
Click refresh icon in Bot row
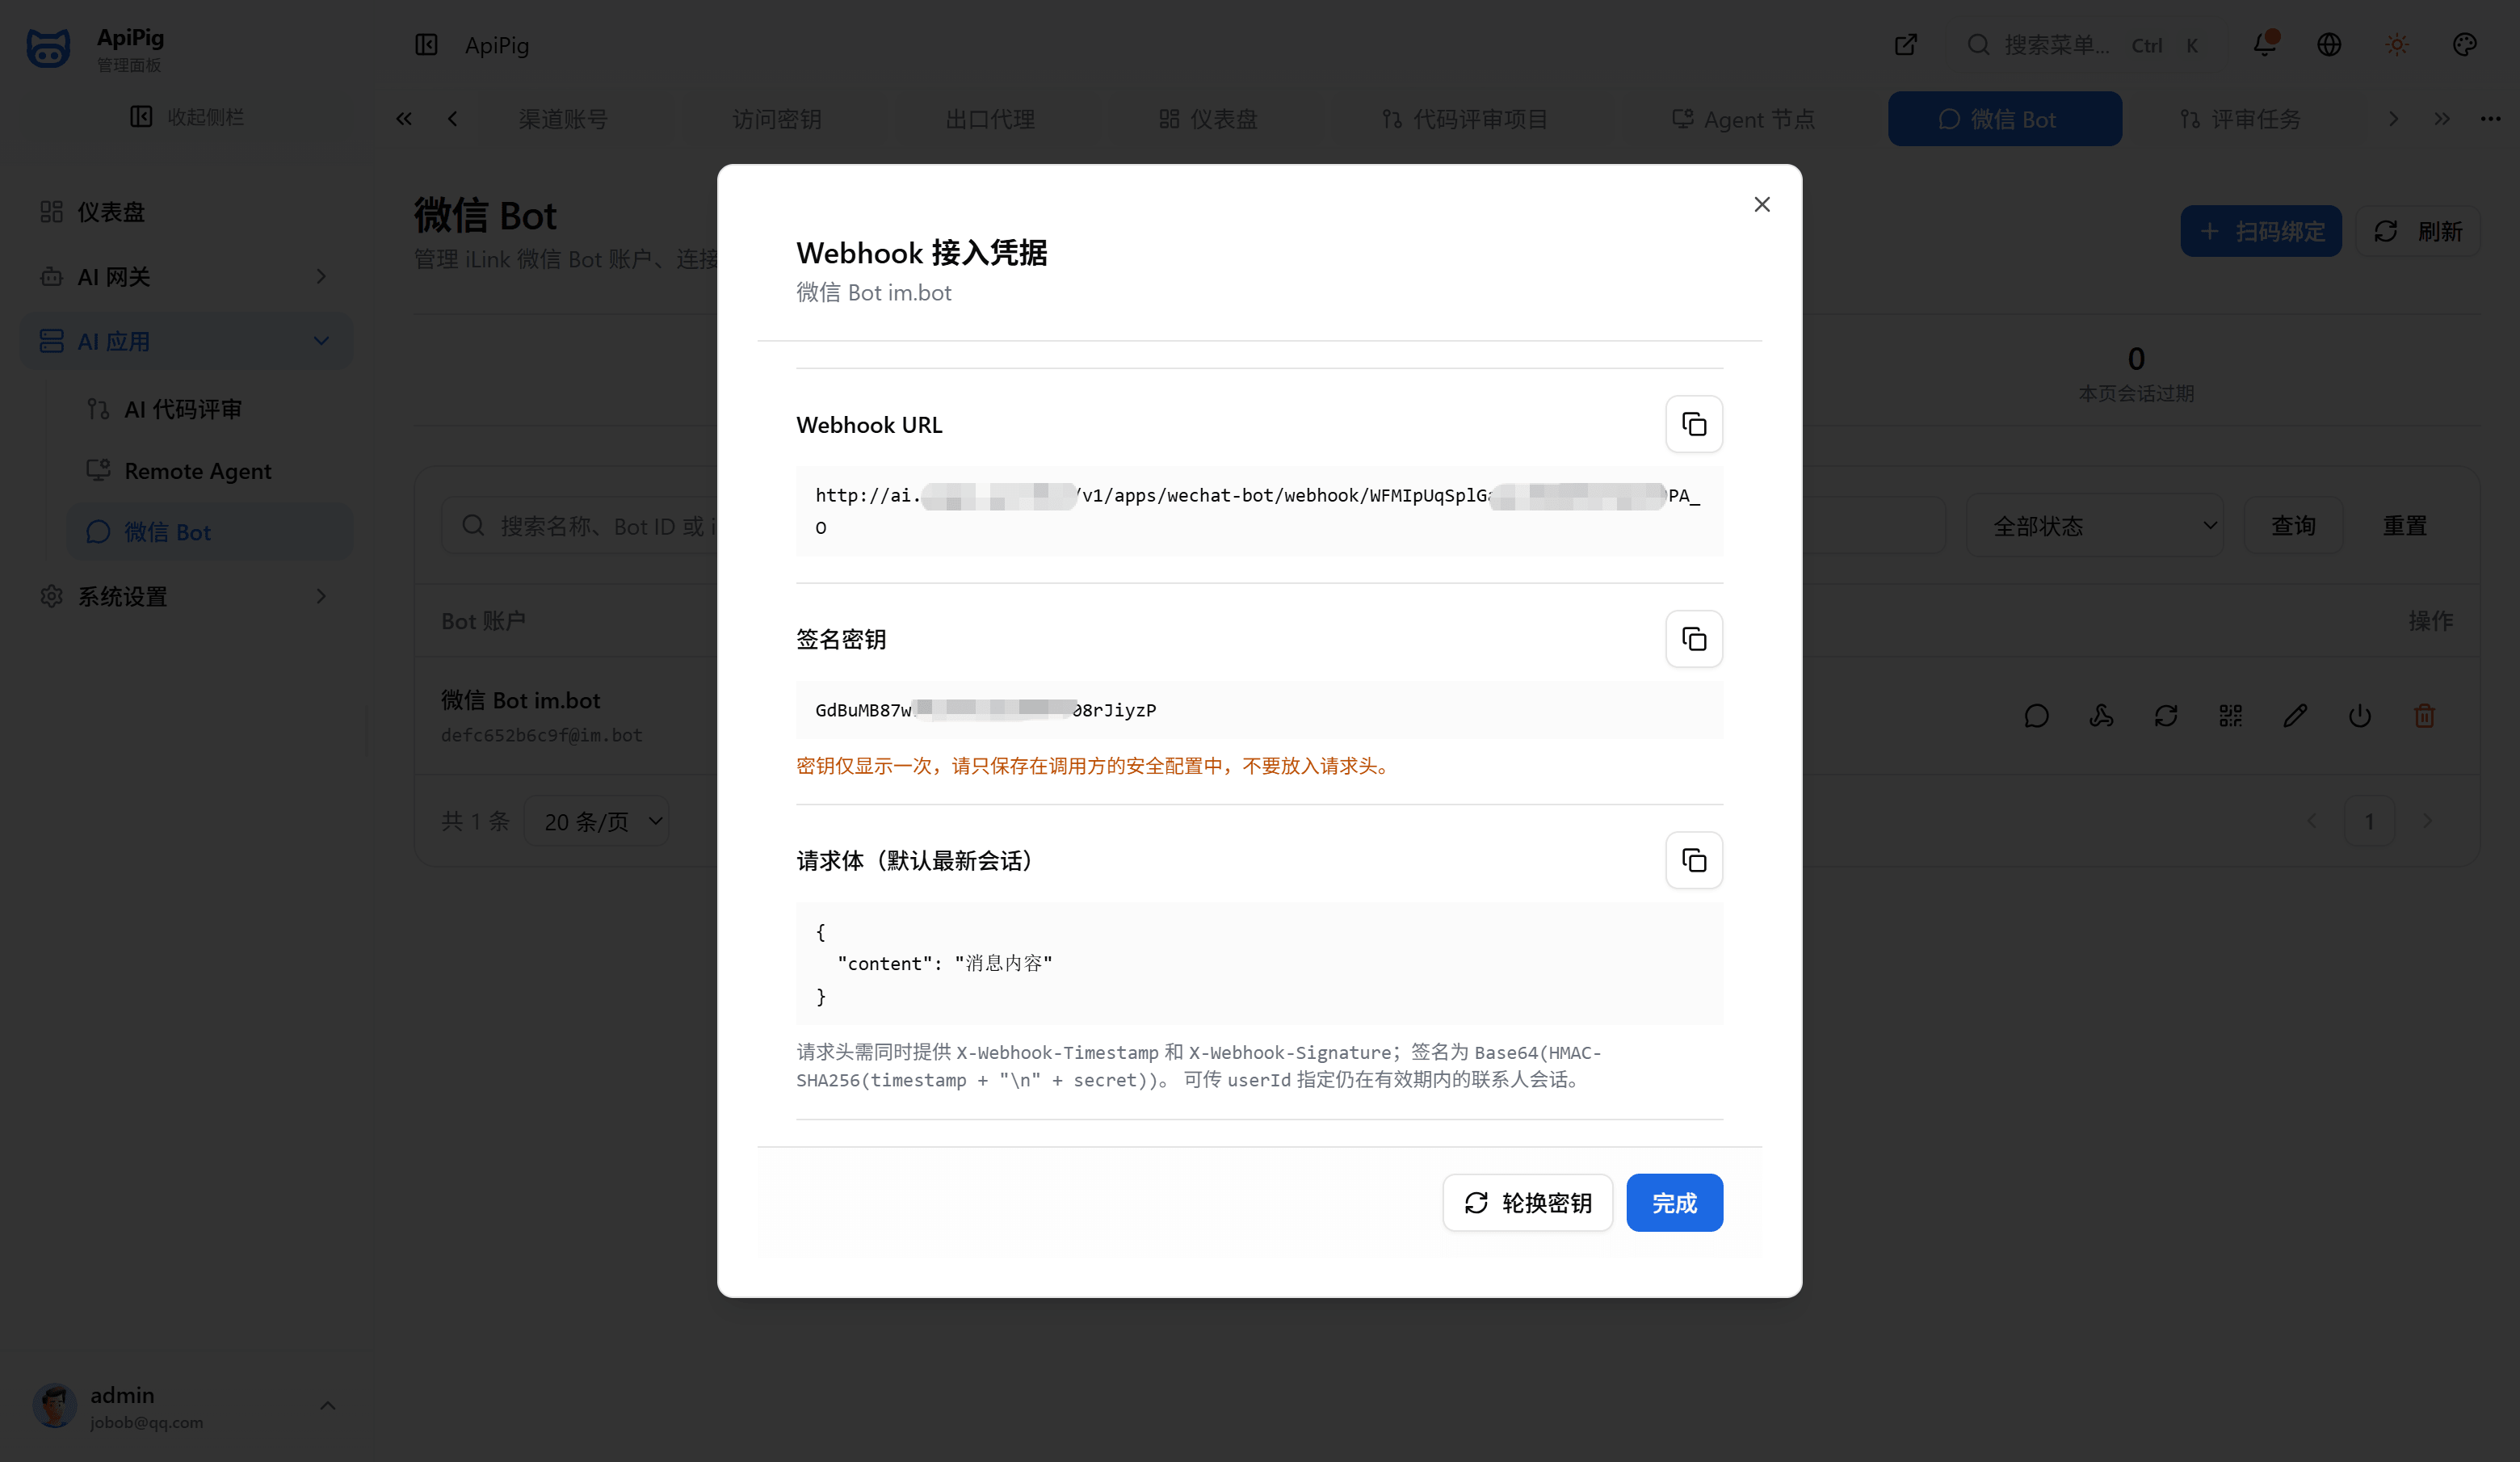coord(2166,716)
